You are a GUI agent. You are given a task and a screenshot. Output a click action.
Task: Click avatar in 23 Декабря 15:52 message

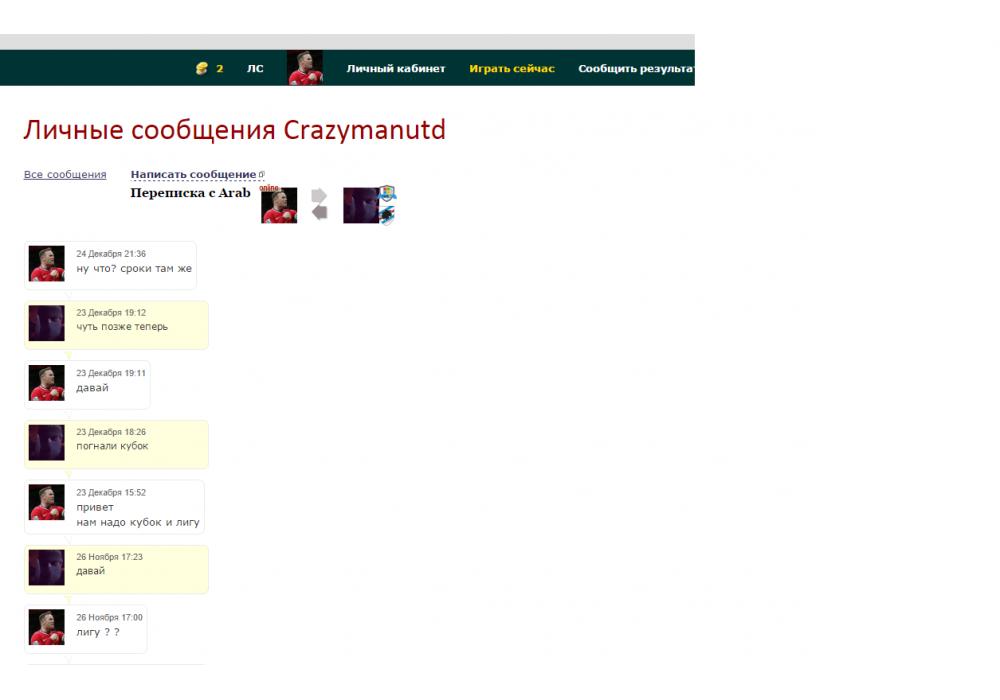click(x=47, y=502)
